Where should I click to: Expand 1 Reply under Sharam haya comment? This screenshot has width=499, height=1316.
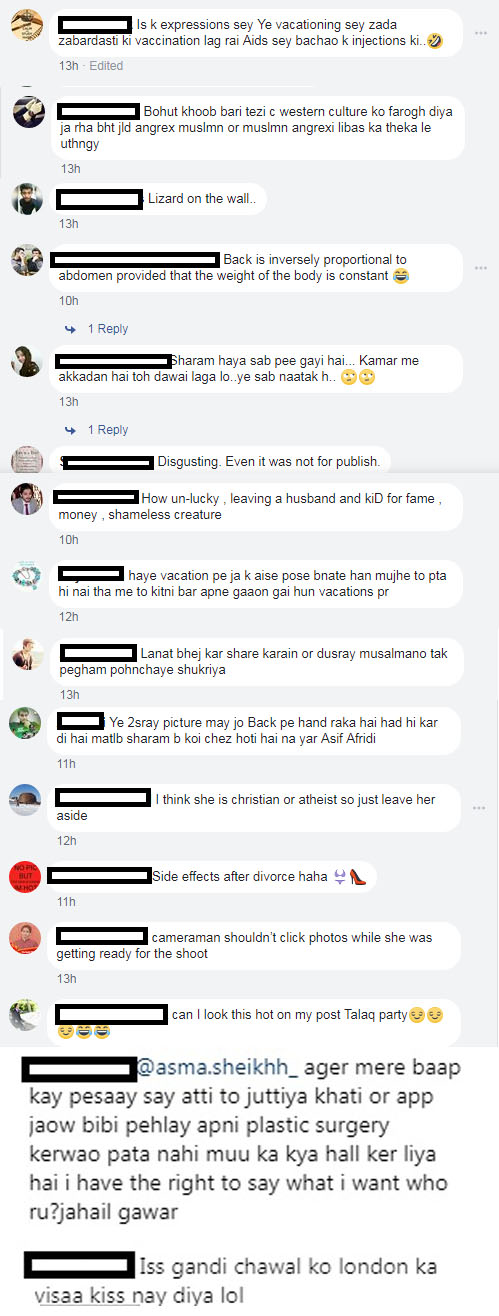pyautogui.click(x=108, y=430)
